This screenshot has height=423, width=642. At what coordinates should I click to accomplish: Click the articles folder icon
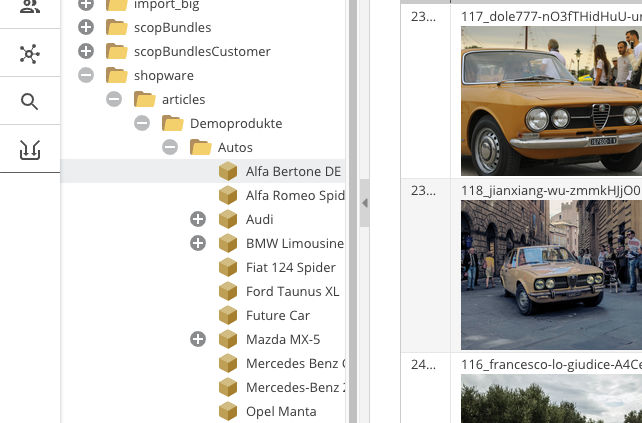point(145,99)
